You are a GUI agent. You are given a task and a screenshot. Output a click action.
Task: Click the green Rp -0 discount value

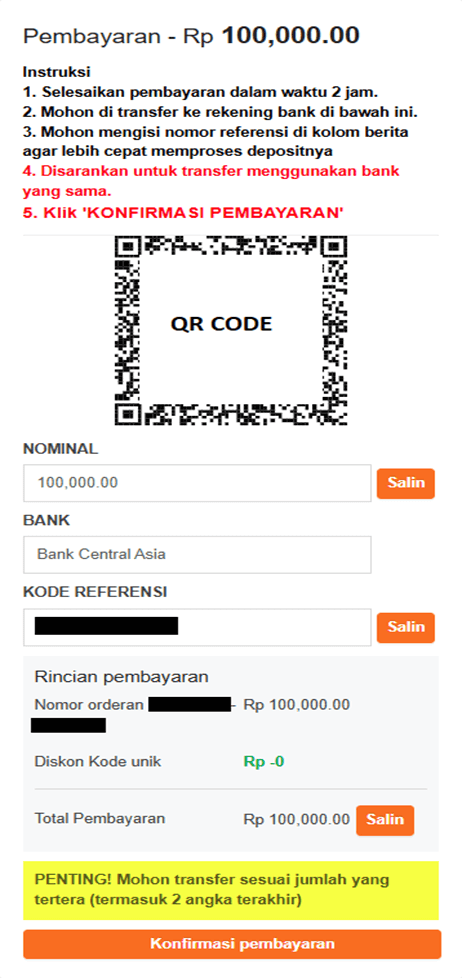pyautogui.click(x=264, y=762)
